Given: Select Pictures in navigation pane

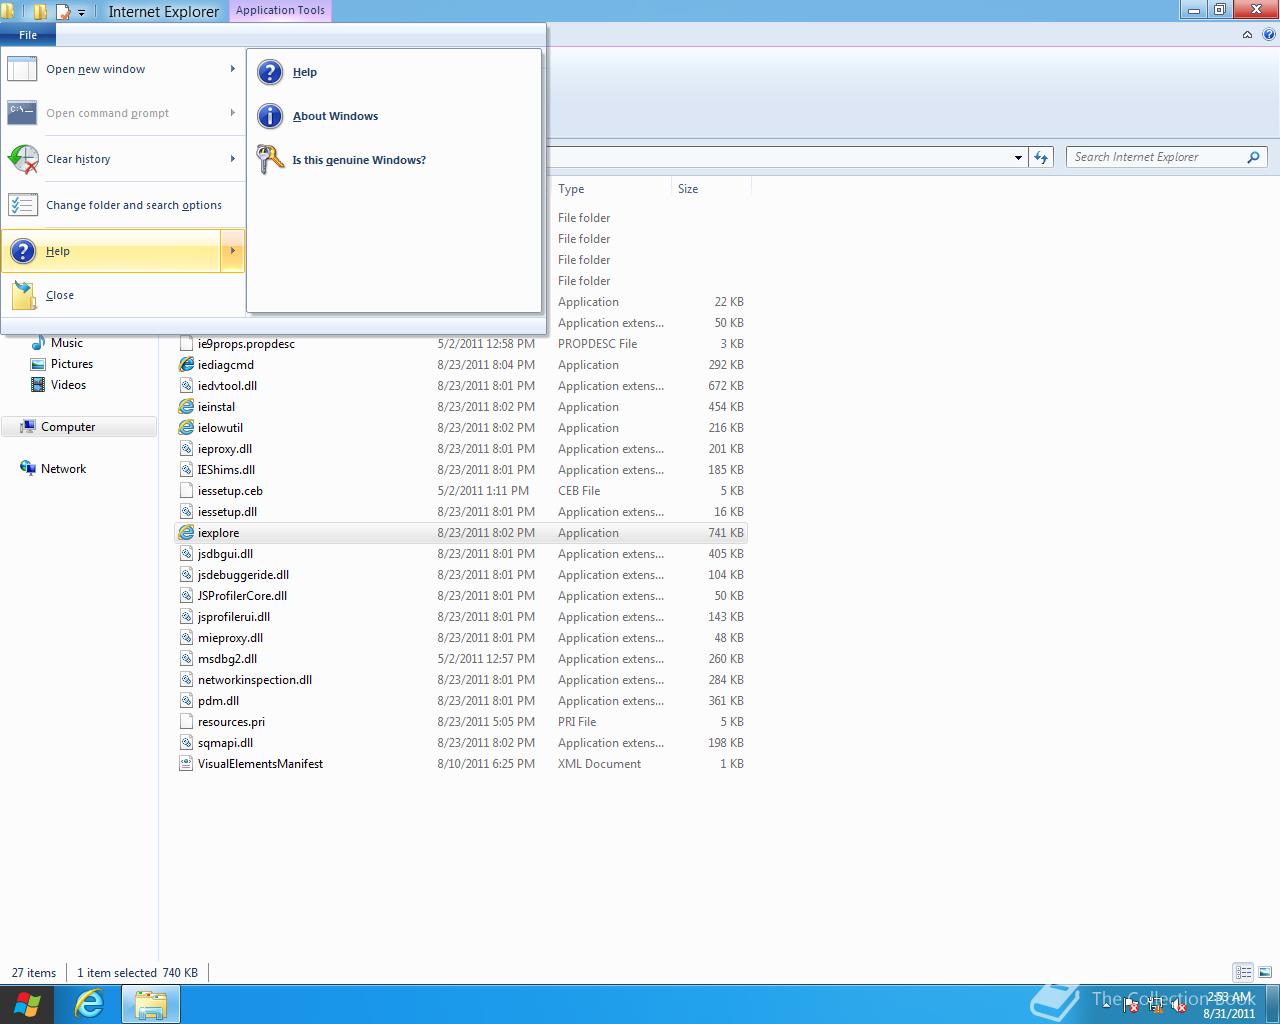Looking at the screenshot, I should (72, 364).
